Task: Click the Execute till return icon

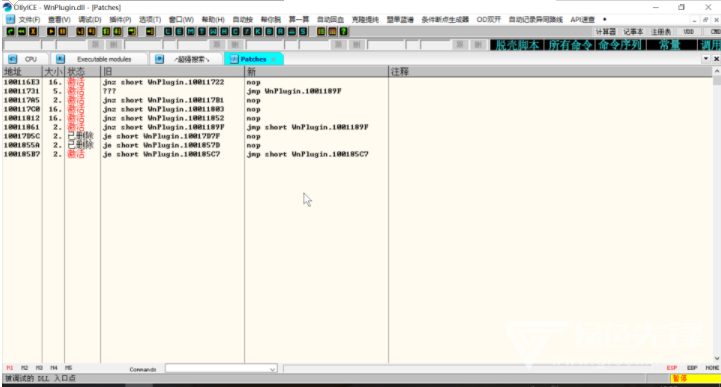Action: [x=132, y=32]
